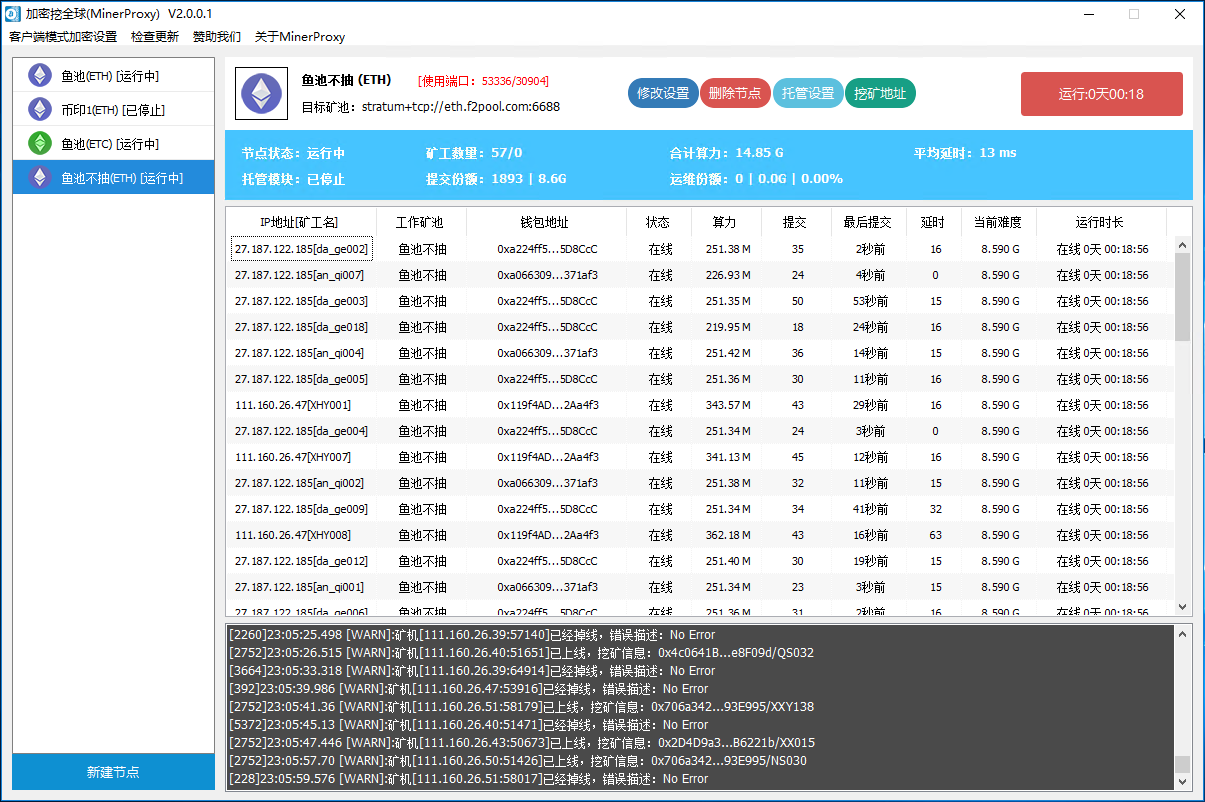Click the green ETC icon in sidebar
The image size is (1205, 802).
click(40, 143)
